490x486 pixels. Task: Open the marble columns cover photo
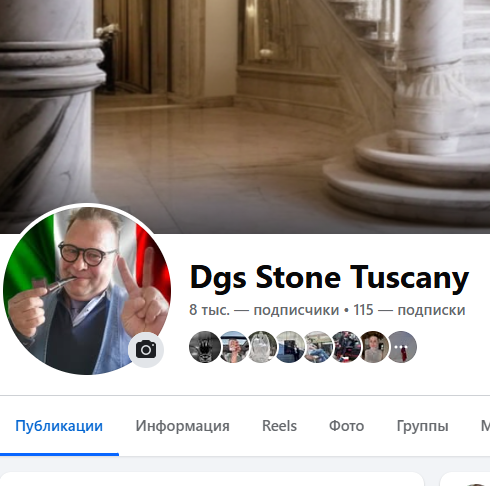[245, 100]
